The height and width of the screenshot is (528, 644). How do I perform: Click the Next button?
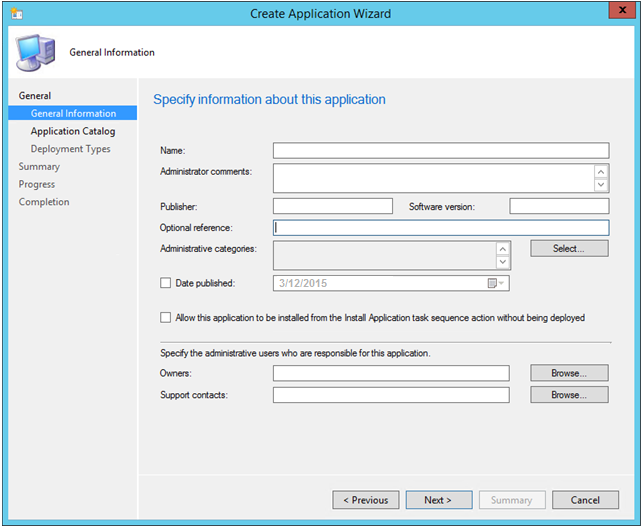[438, 500]
